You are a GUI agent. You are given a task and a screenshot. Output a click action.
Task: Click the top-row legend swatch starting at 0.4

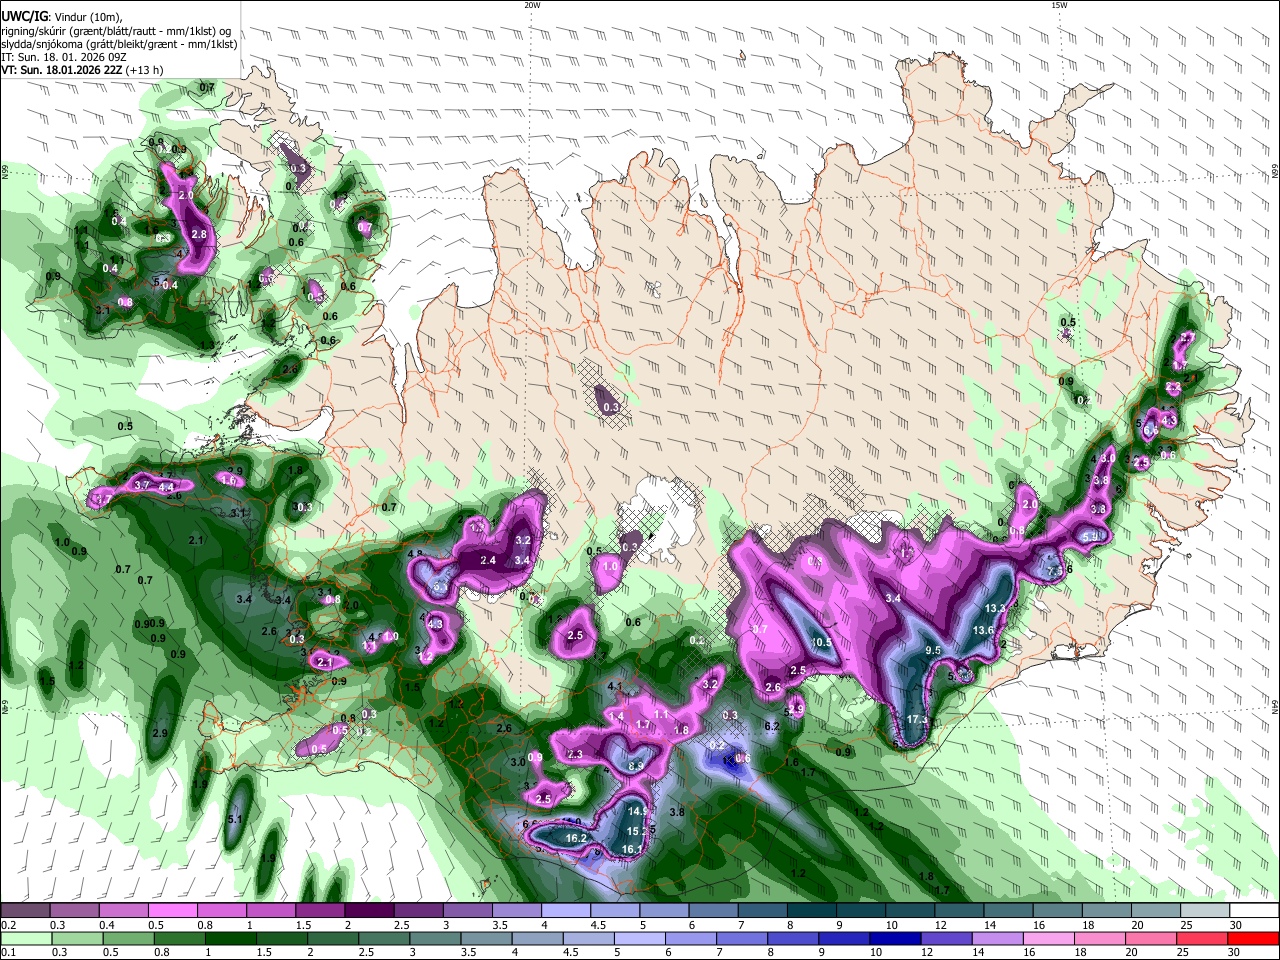(x=123, y=911)
